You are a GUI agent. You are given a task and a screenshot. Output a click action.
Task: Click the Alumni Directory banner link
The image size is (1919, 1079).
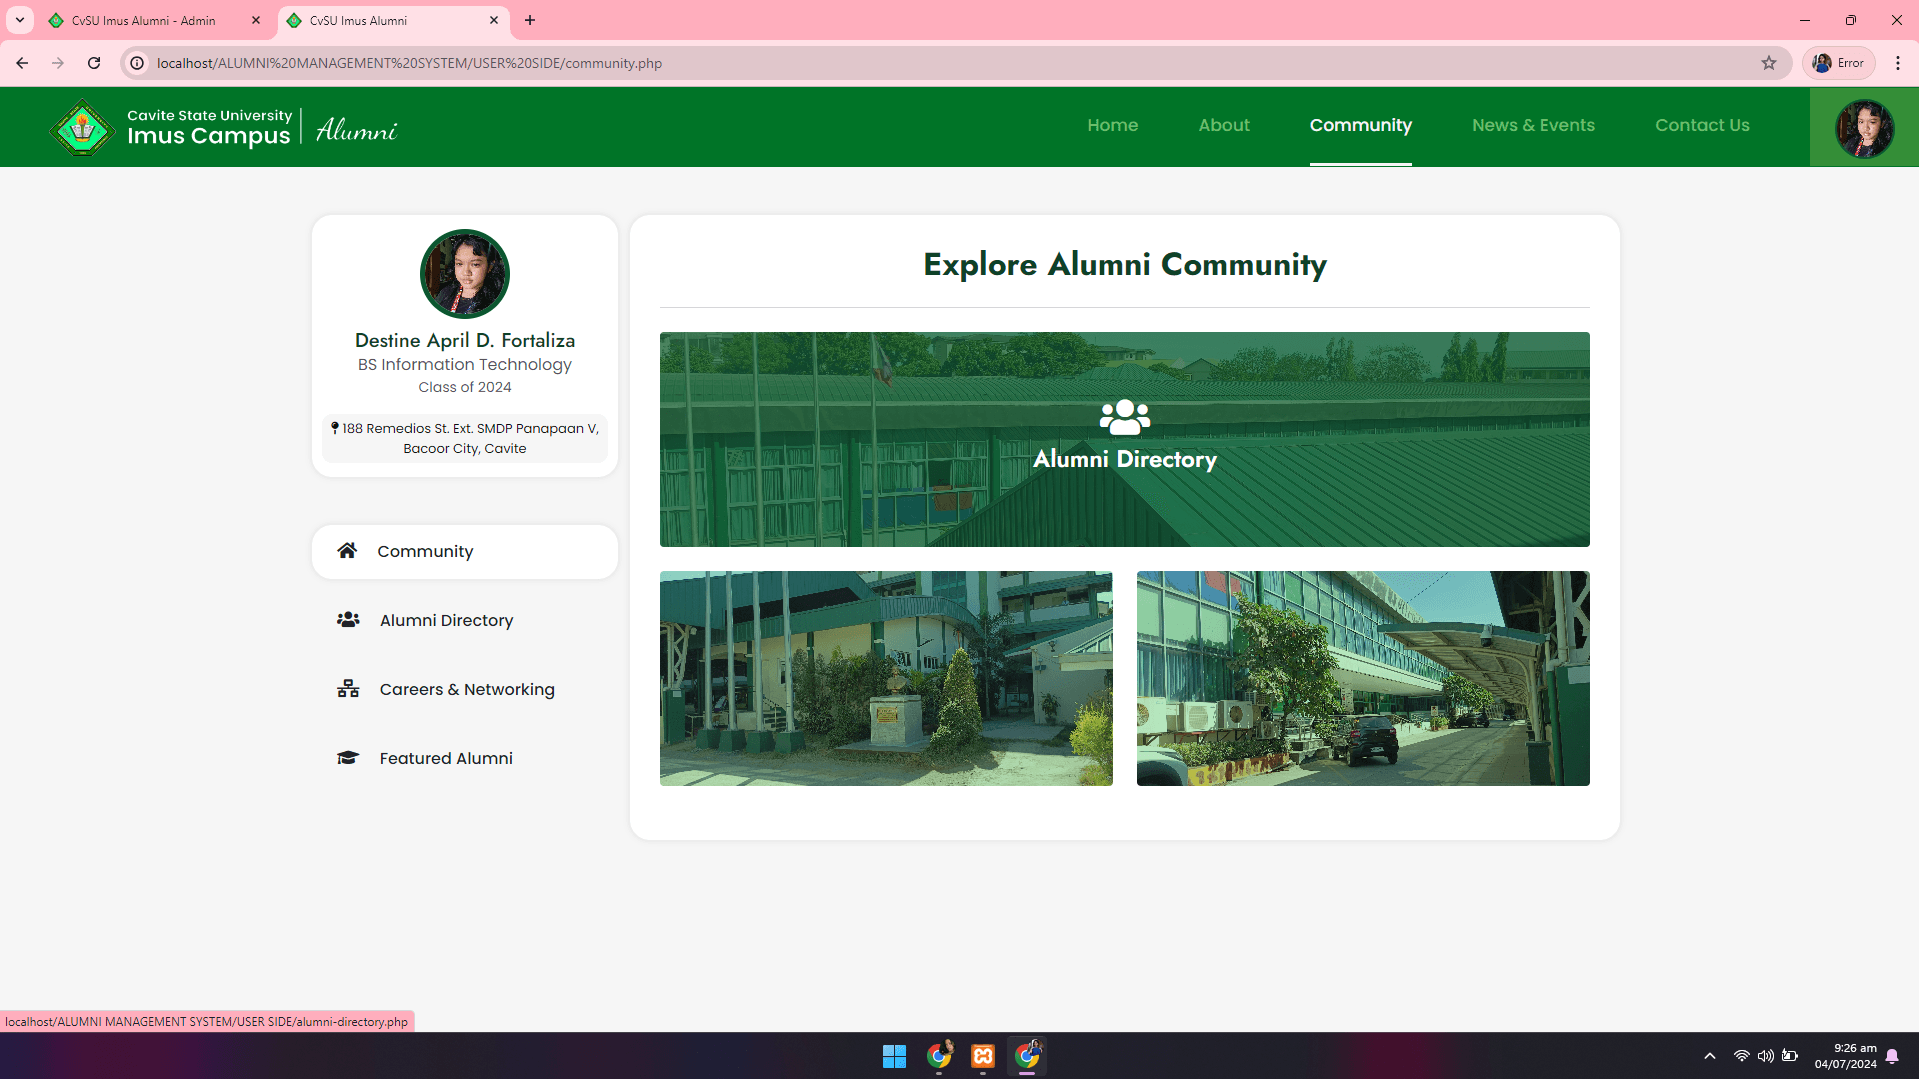[x=1123, y=440]
